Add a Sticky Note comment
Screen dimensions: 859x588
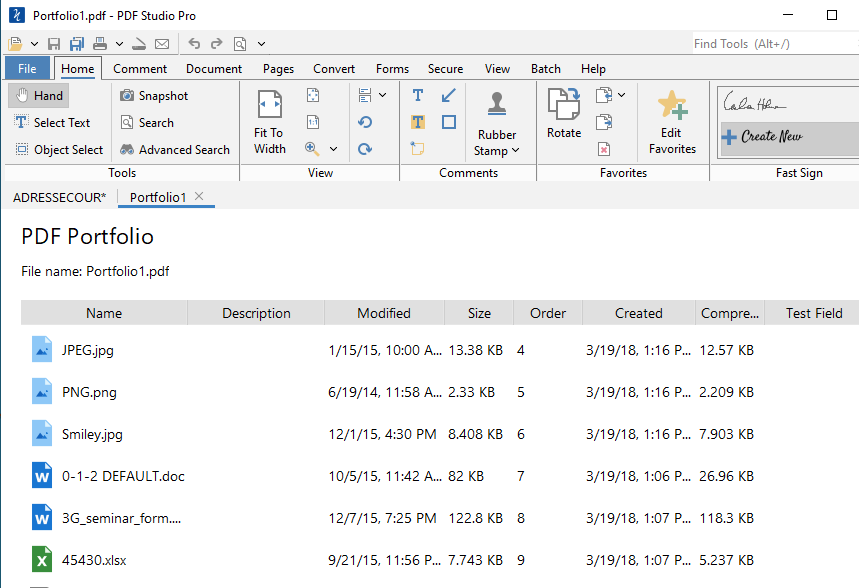click(x=417, y=149)
